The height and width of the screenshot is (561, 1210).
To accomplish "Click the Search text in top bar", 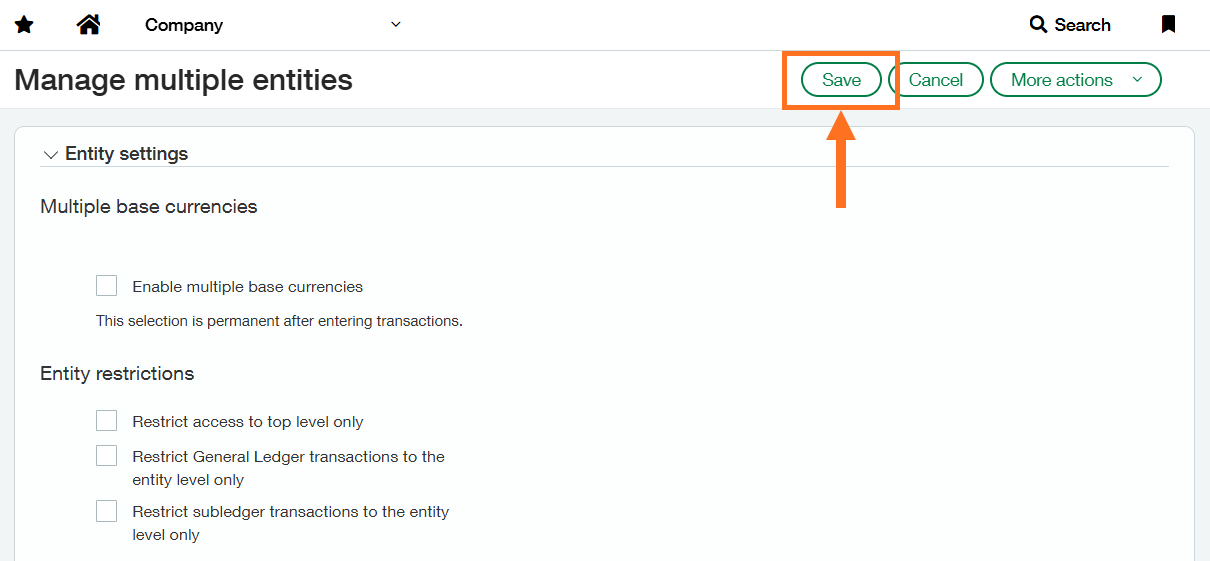I will click(1083, 25).
